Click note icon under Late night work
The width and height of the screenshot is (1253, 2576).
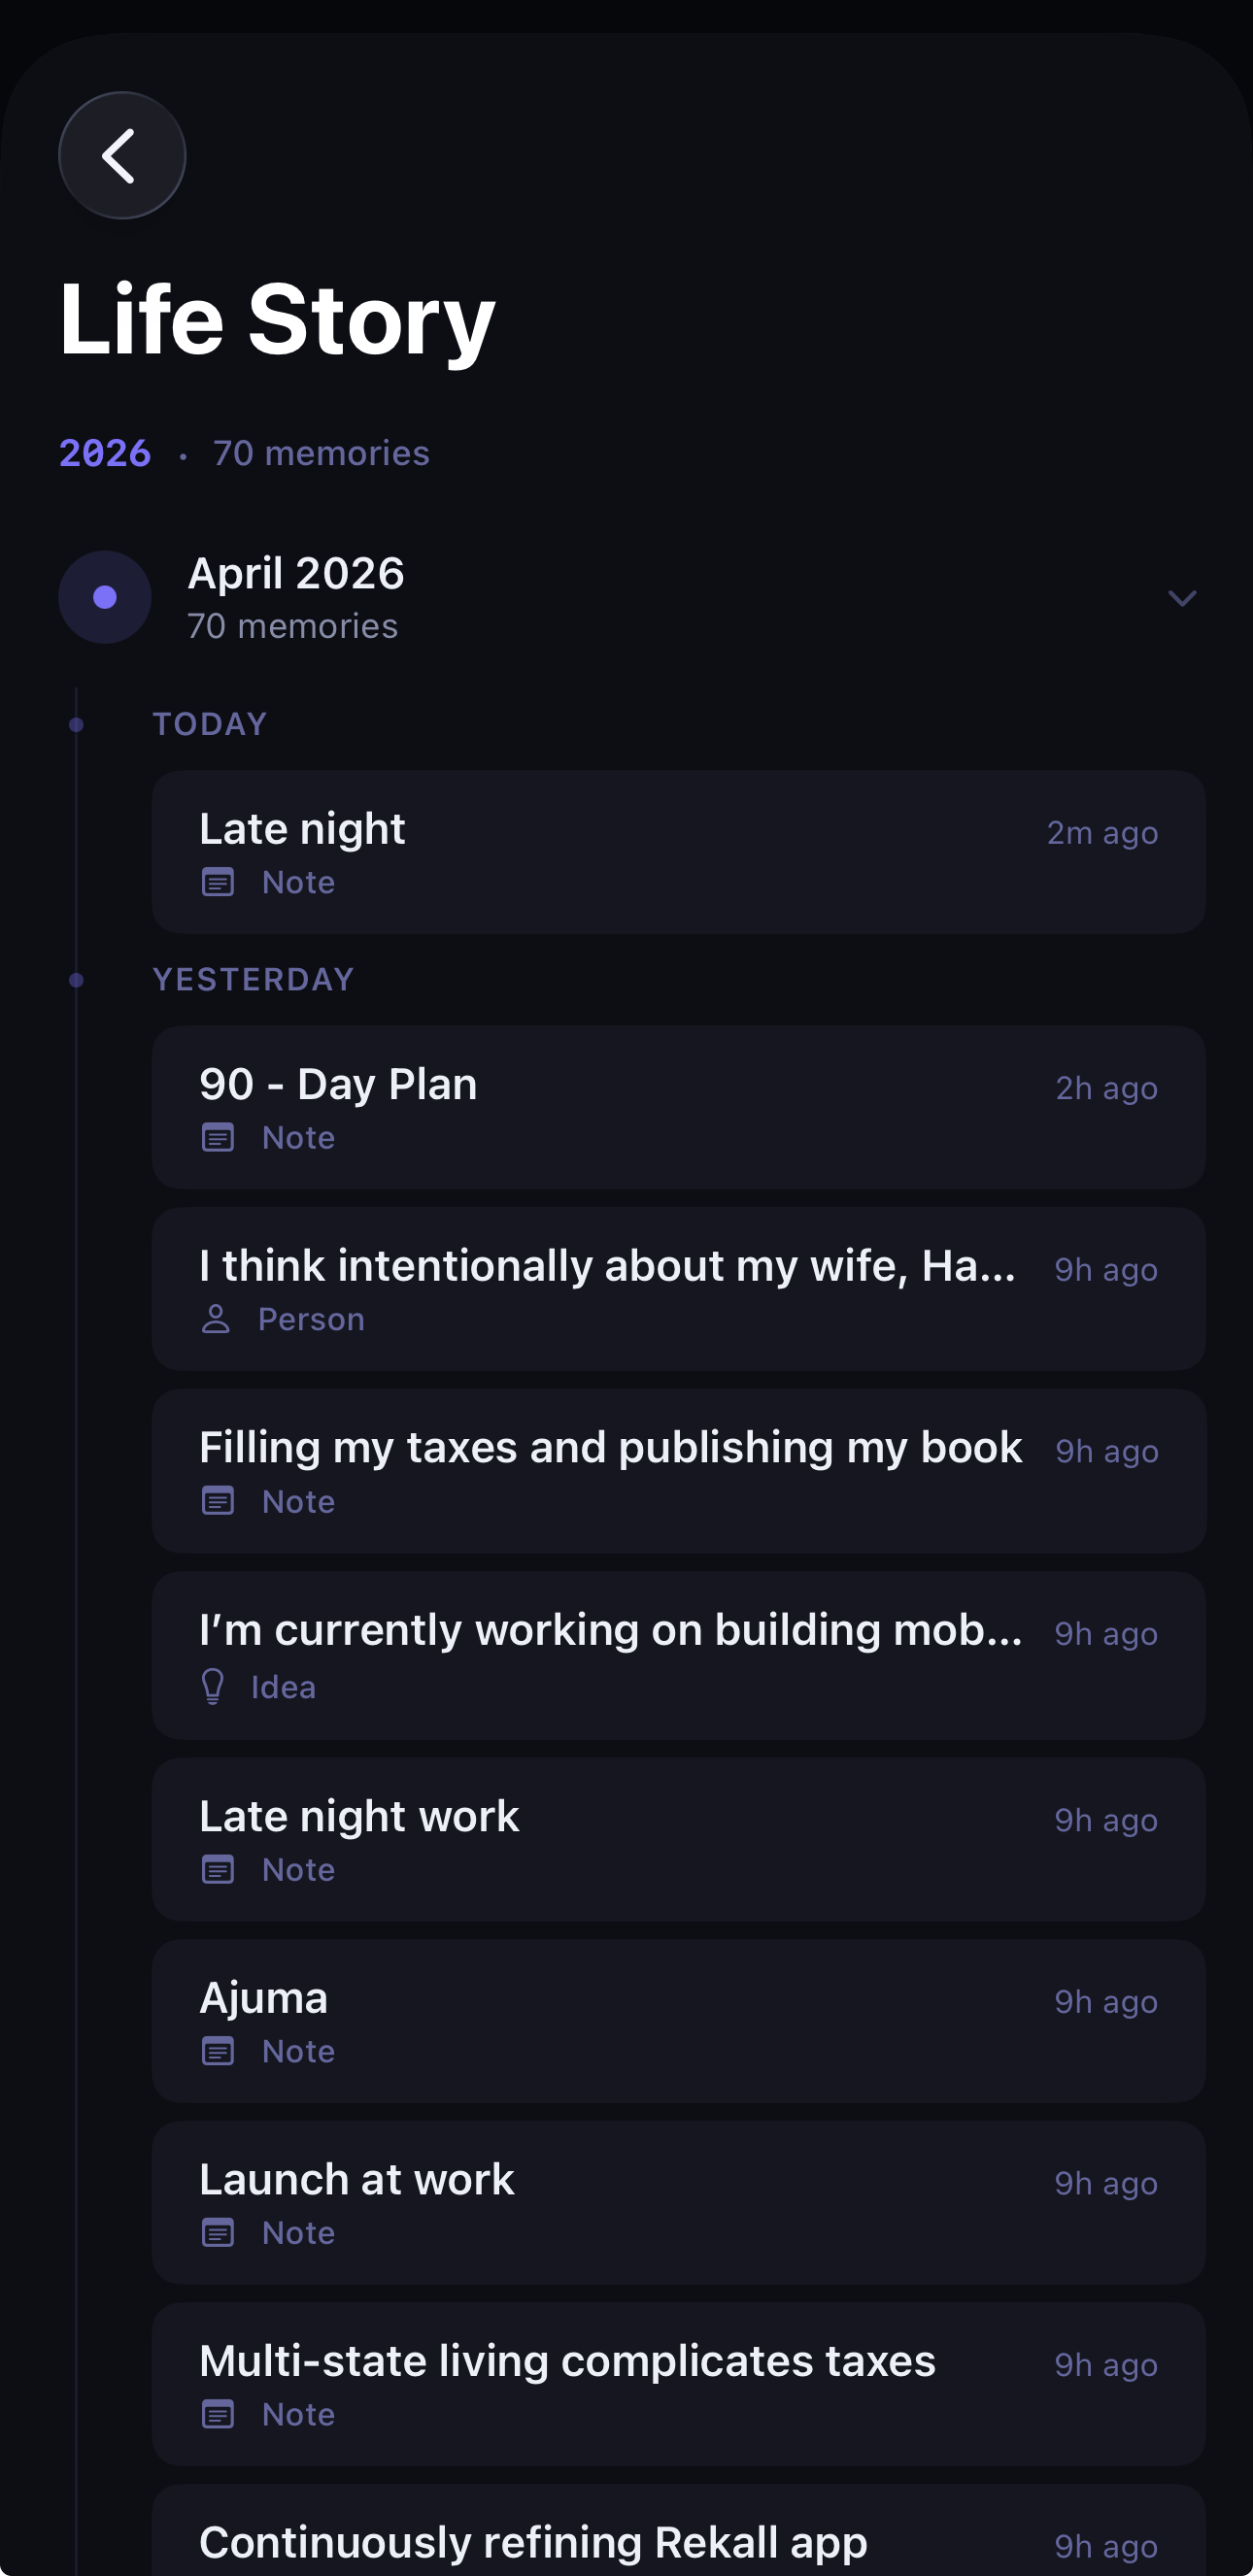coord(218,1869)
